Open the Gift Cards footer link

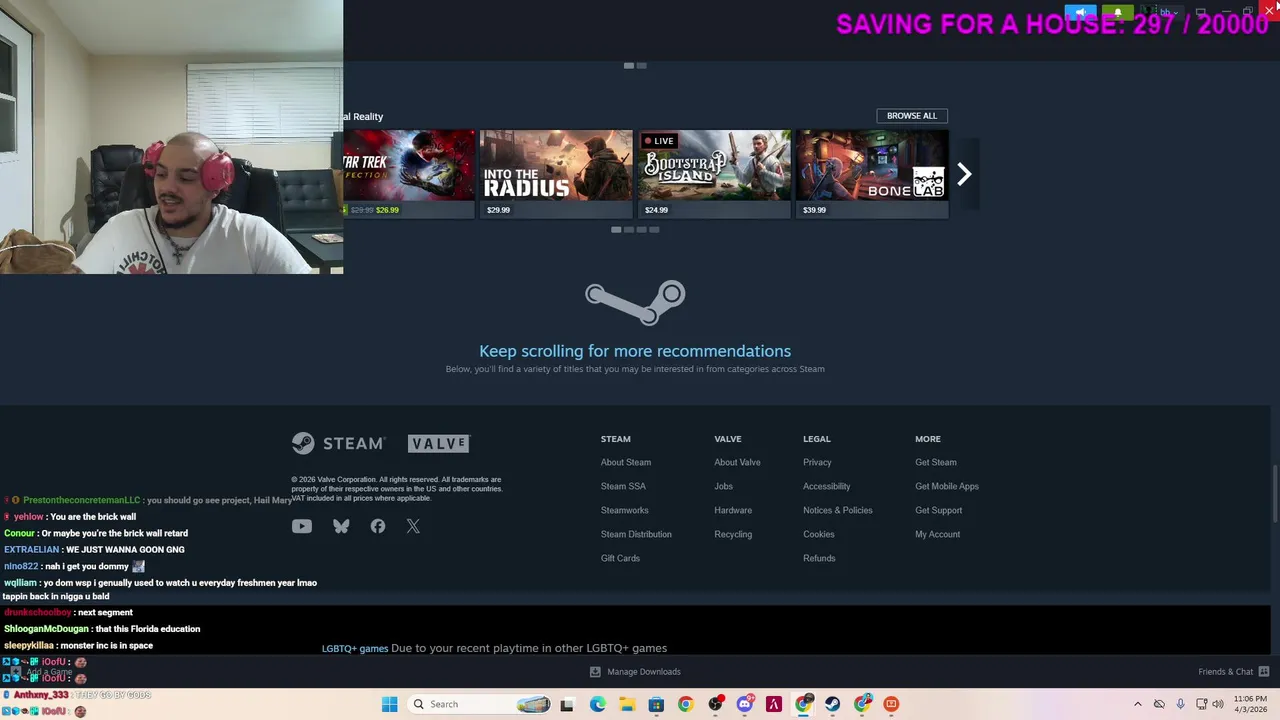coord(620,558)
